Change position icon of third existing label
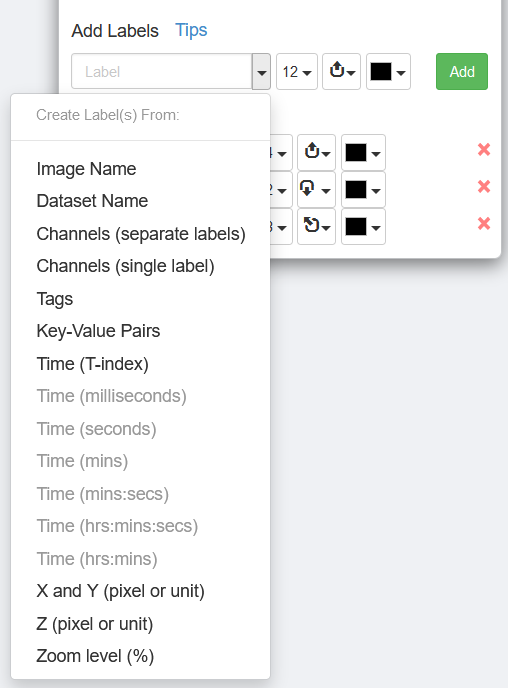Image resolution: width=508 pixels, height=688 pixels. coord(316,226)
